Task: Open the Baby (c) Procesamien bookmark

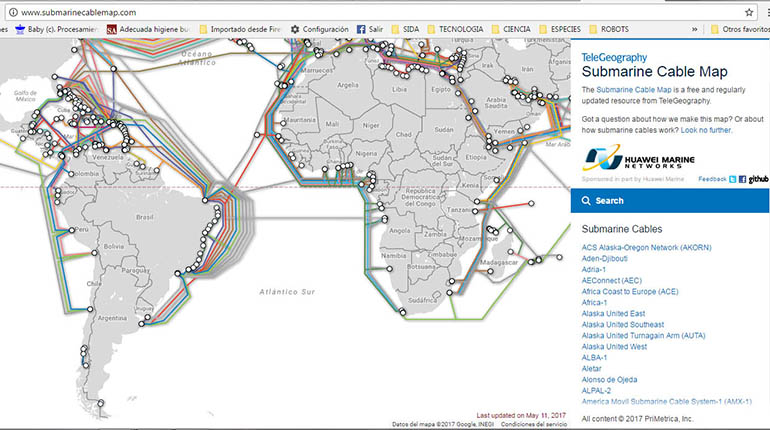Action: pos(56,29)
